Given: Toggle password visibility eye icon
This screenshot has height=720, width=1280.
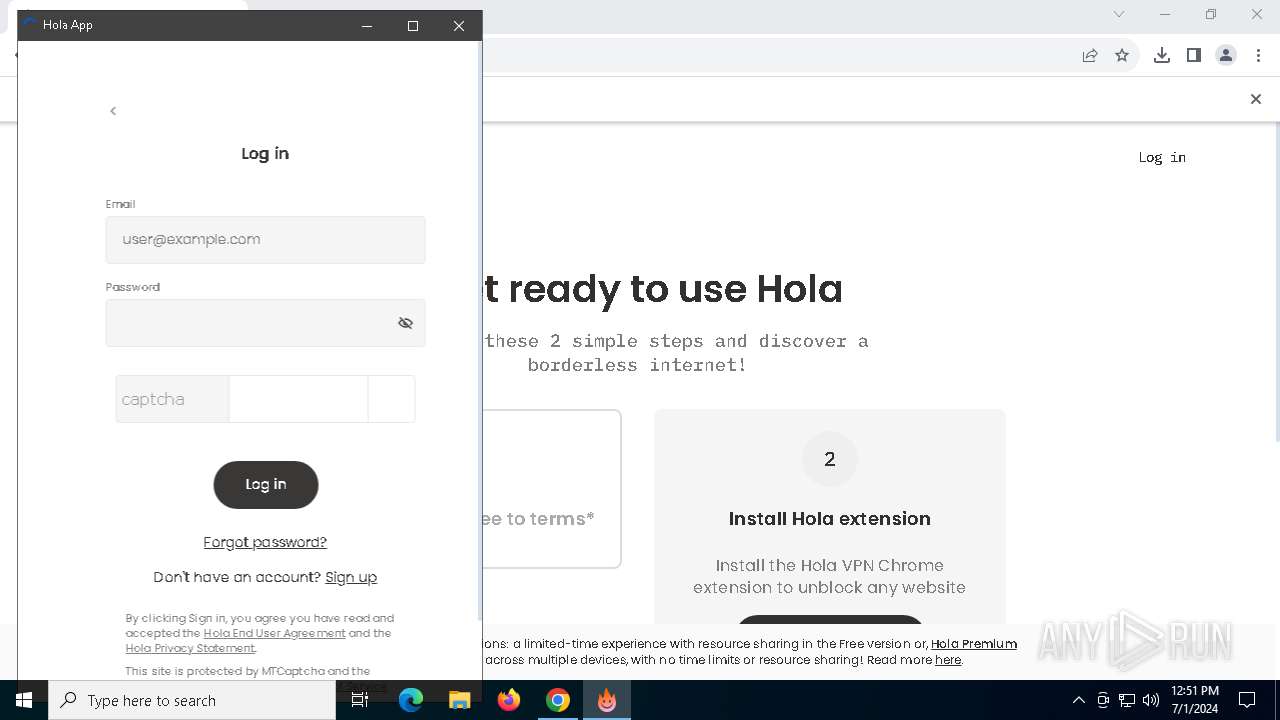Looking at the screenshot, I should click(x=405, y=323).
